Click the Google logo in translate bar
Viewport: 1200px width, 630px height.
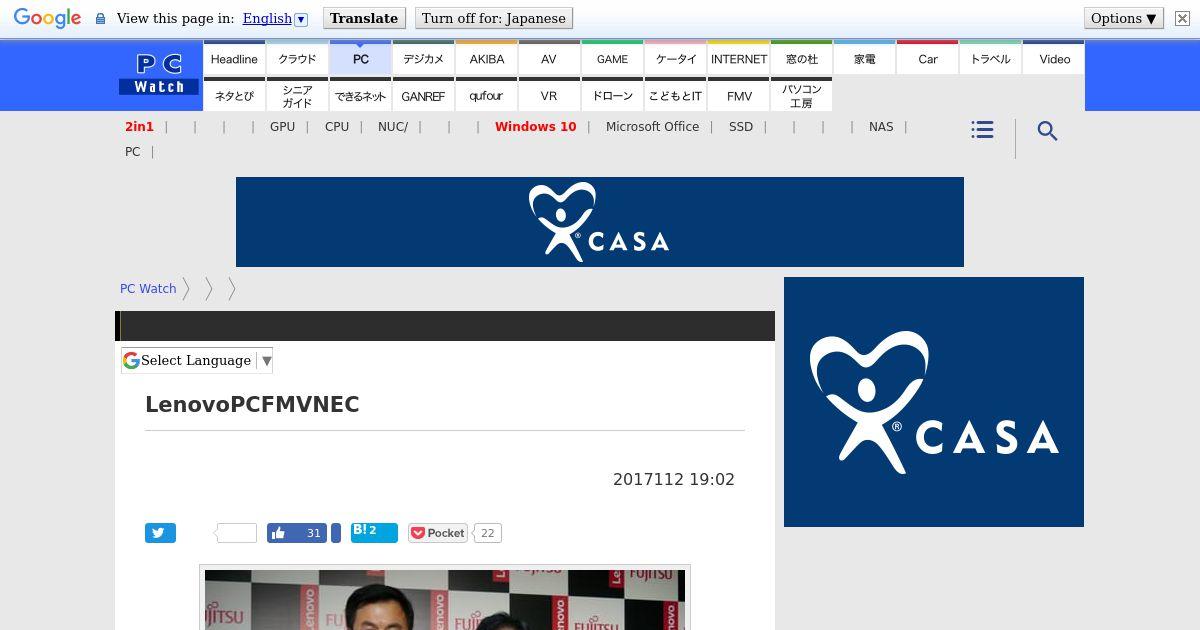coord(47,18)
